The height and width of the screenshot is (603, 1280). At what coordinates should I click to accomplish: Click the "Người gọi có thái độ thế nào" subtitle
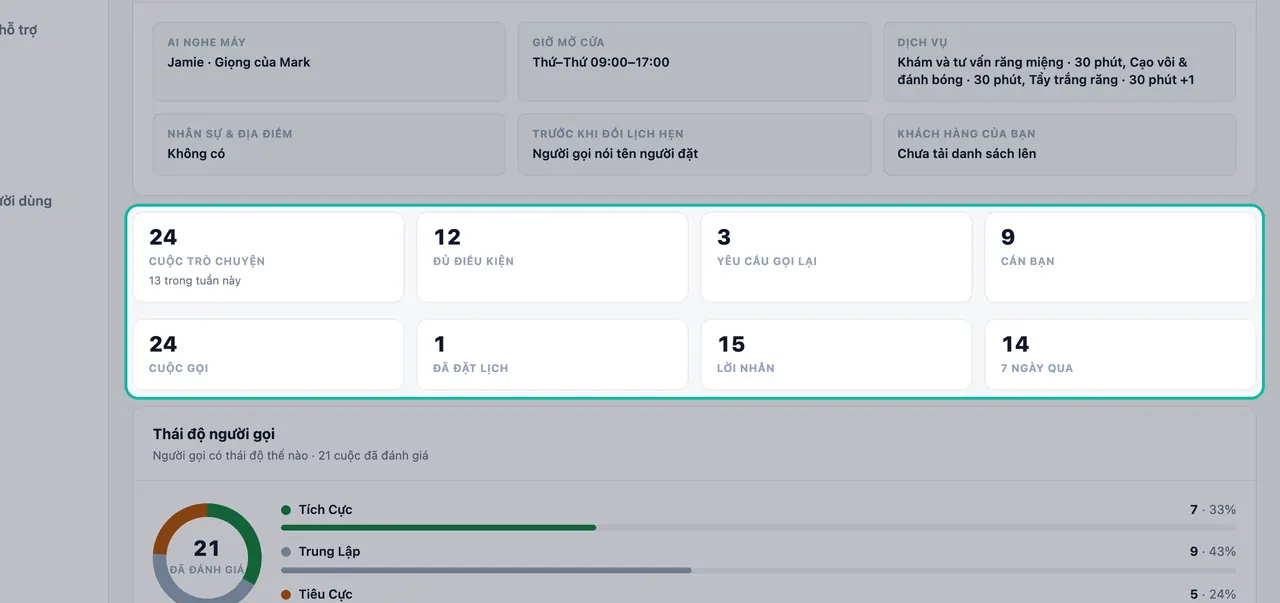point(229,456)
